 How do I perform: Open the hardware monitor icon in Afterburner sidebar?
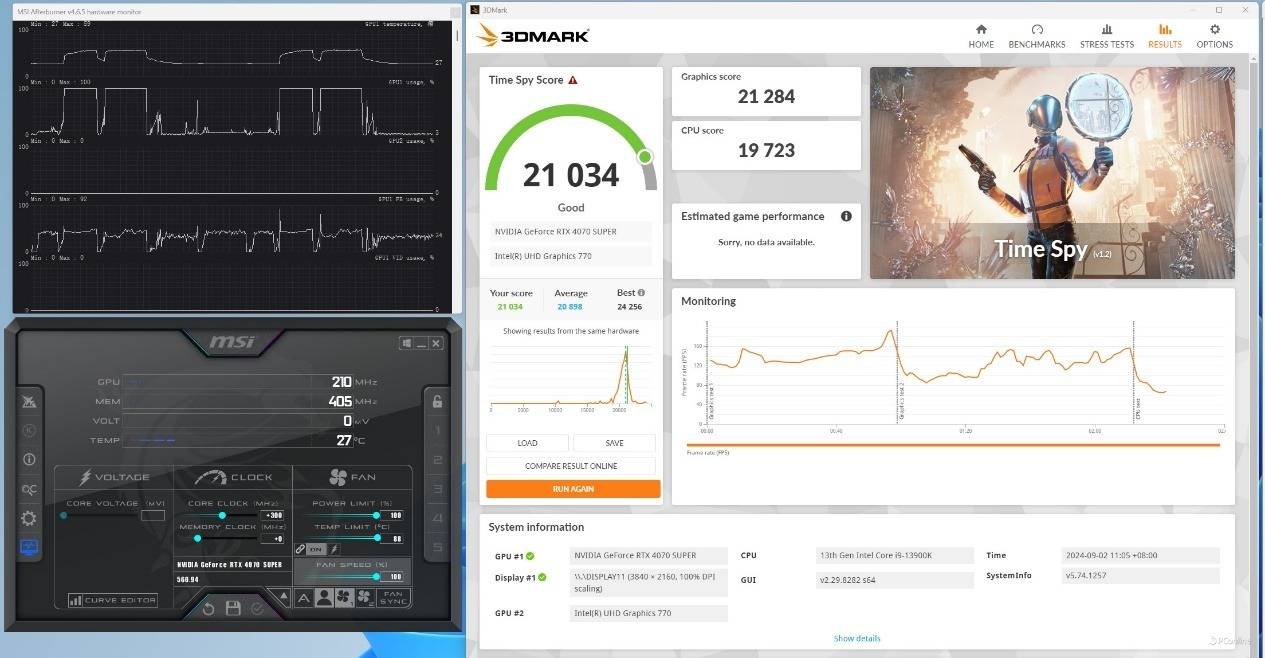point(29,547)
